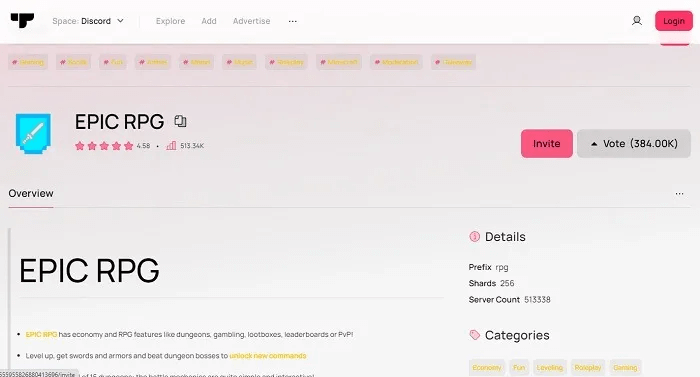Click the server count bar chart icon

click(x=171, y=146)
